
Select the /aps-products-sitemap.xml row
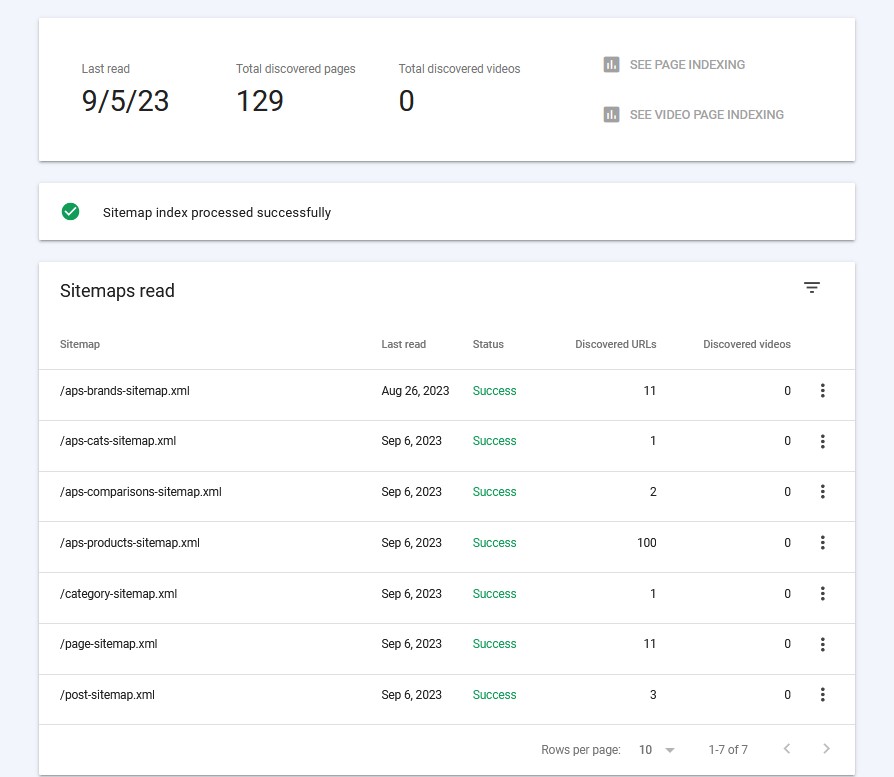tap(447, 547)
